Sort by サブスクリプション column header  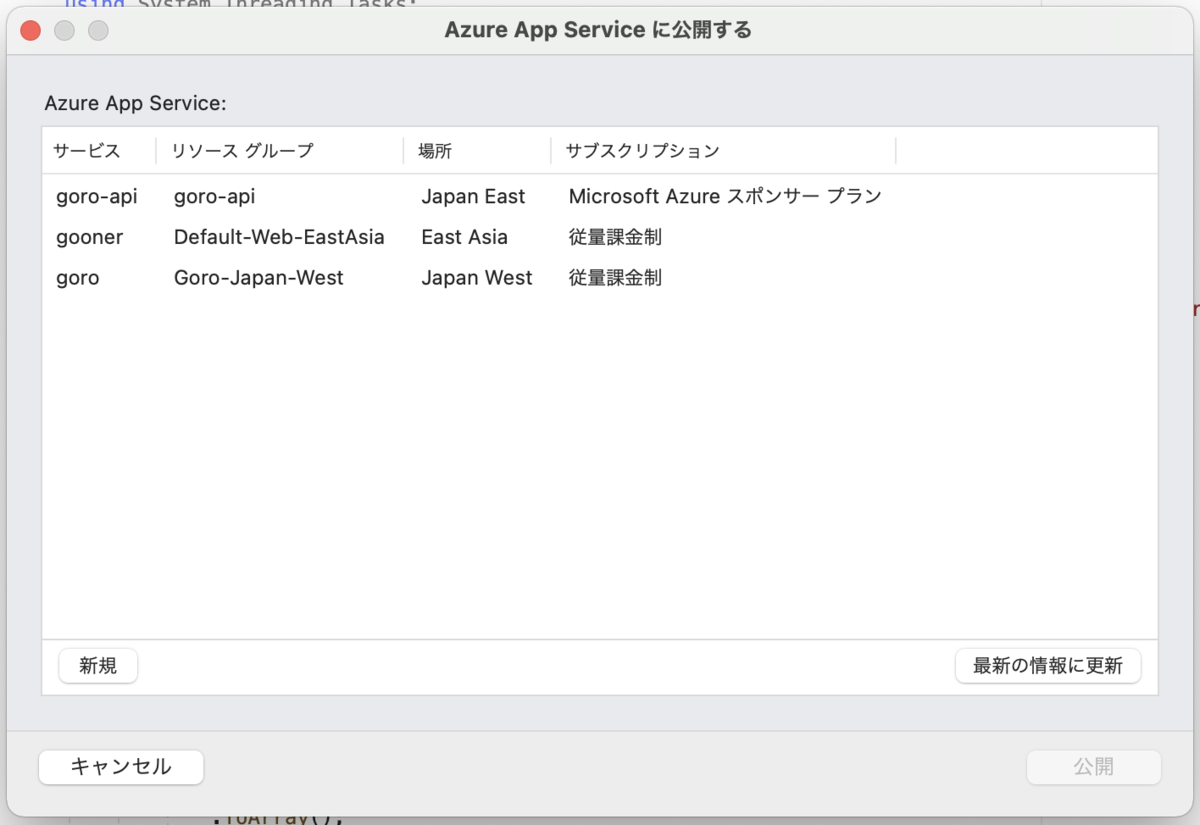642,151
